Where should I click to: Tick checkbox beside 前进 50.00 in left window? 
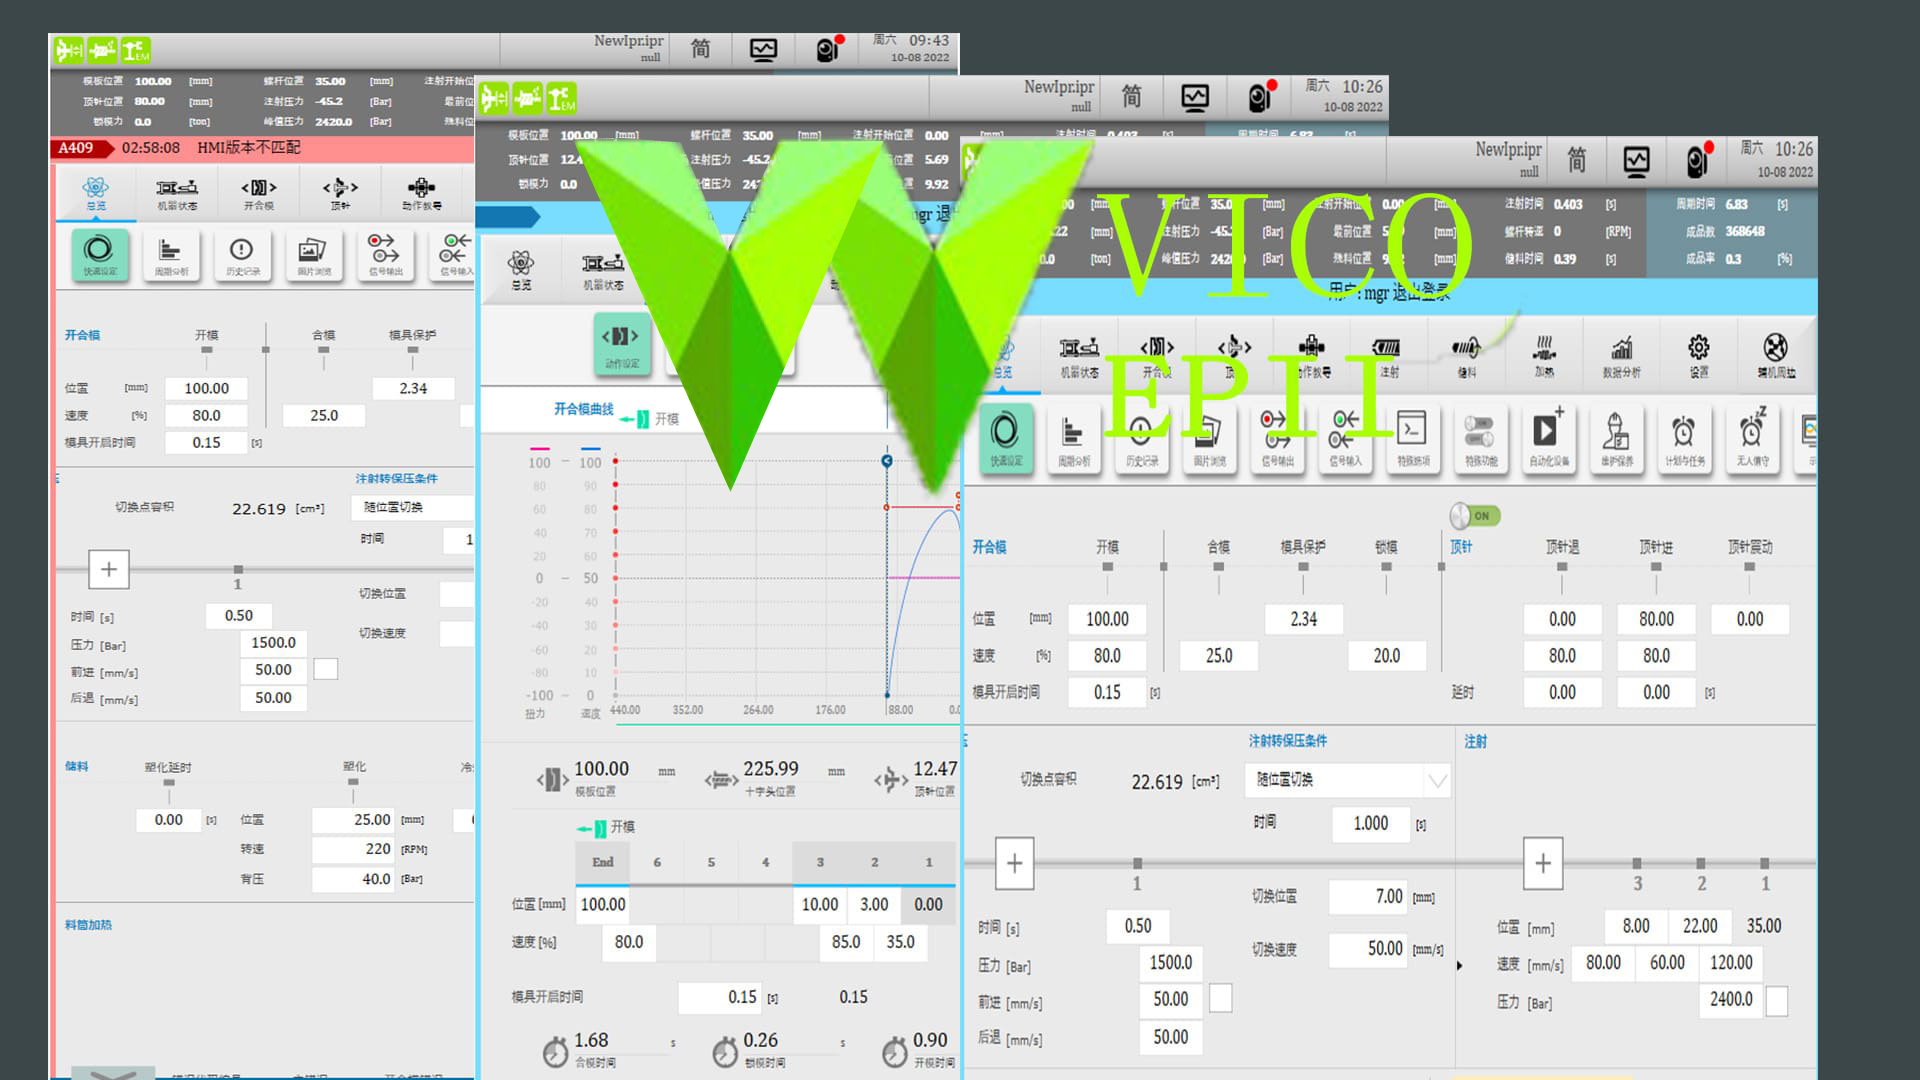tap(326, 669)
